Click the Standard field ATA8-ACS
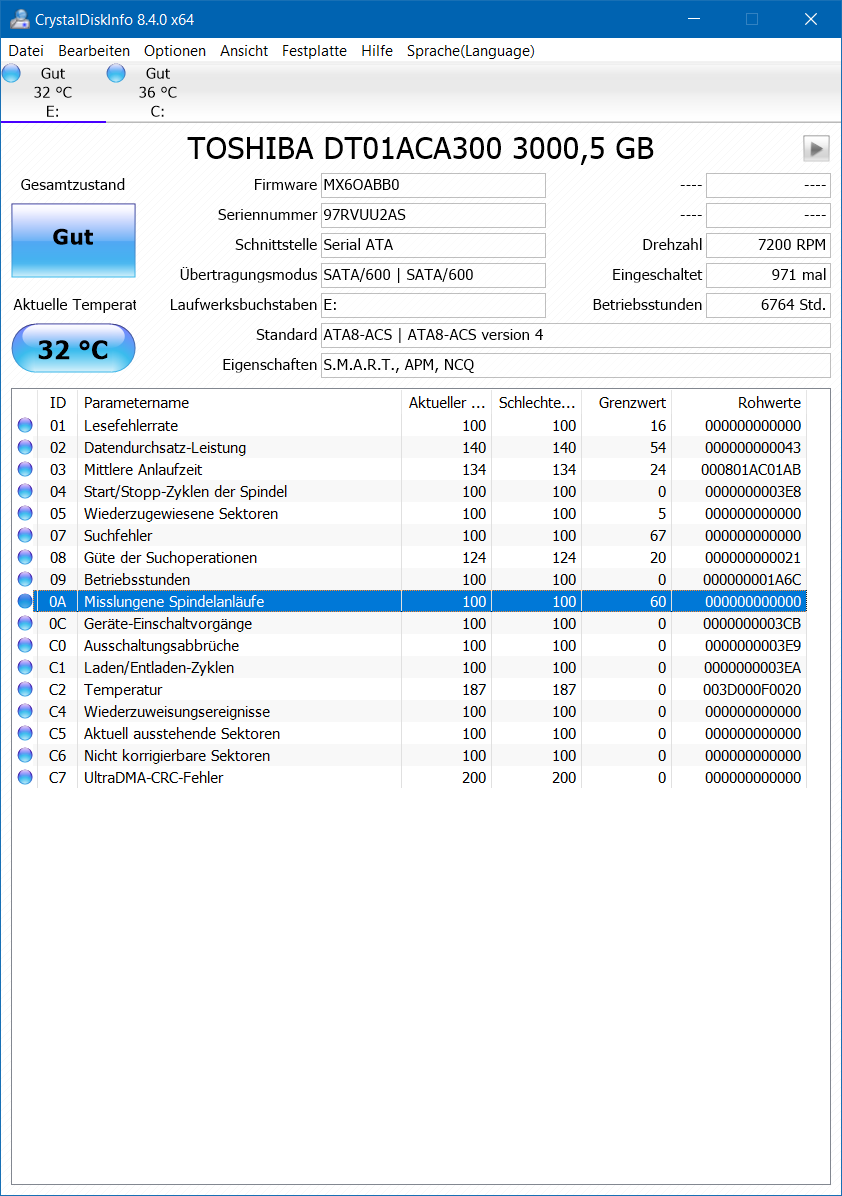The image size is (842, 1196). (576, 335)
